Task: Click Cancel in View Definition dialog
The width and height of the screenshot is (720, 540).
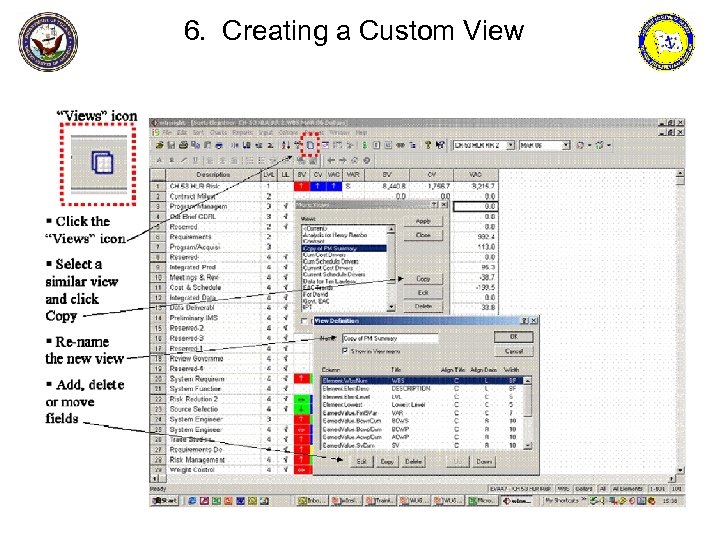Action: click(513, 351)
